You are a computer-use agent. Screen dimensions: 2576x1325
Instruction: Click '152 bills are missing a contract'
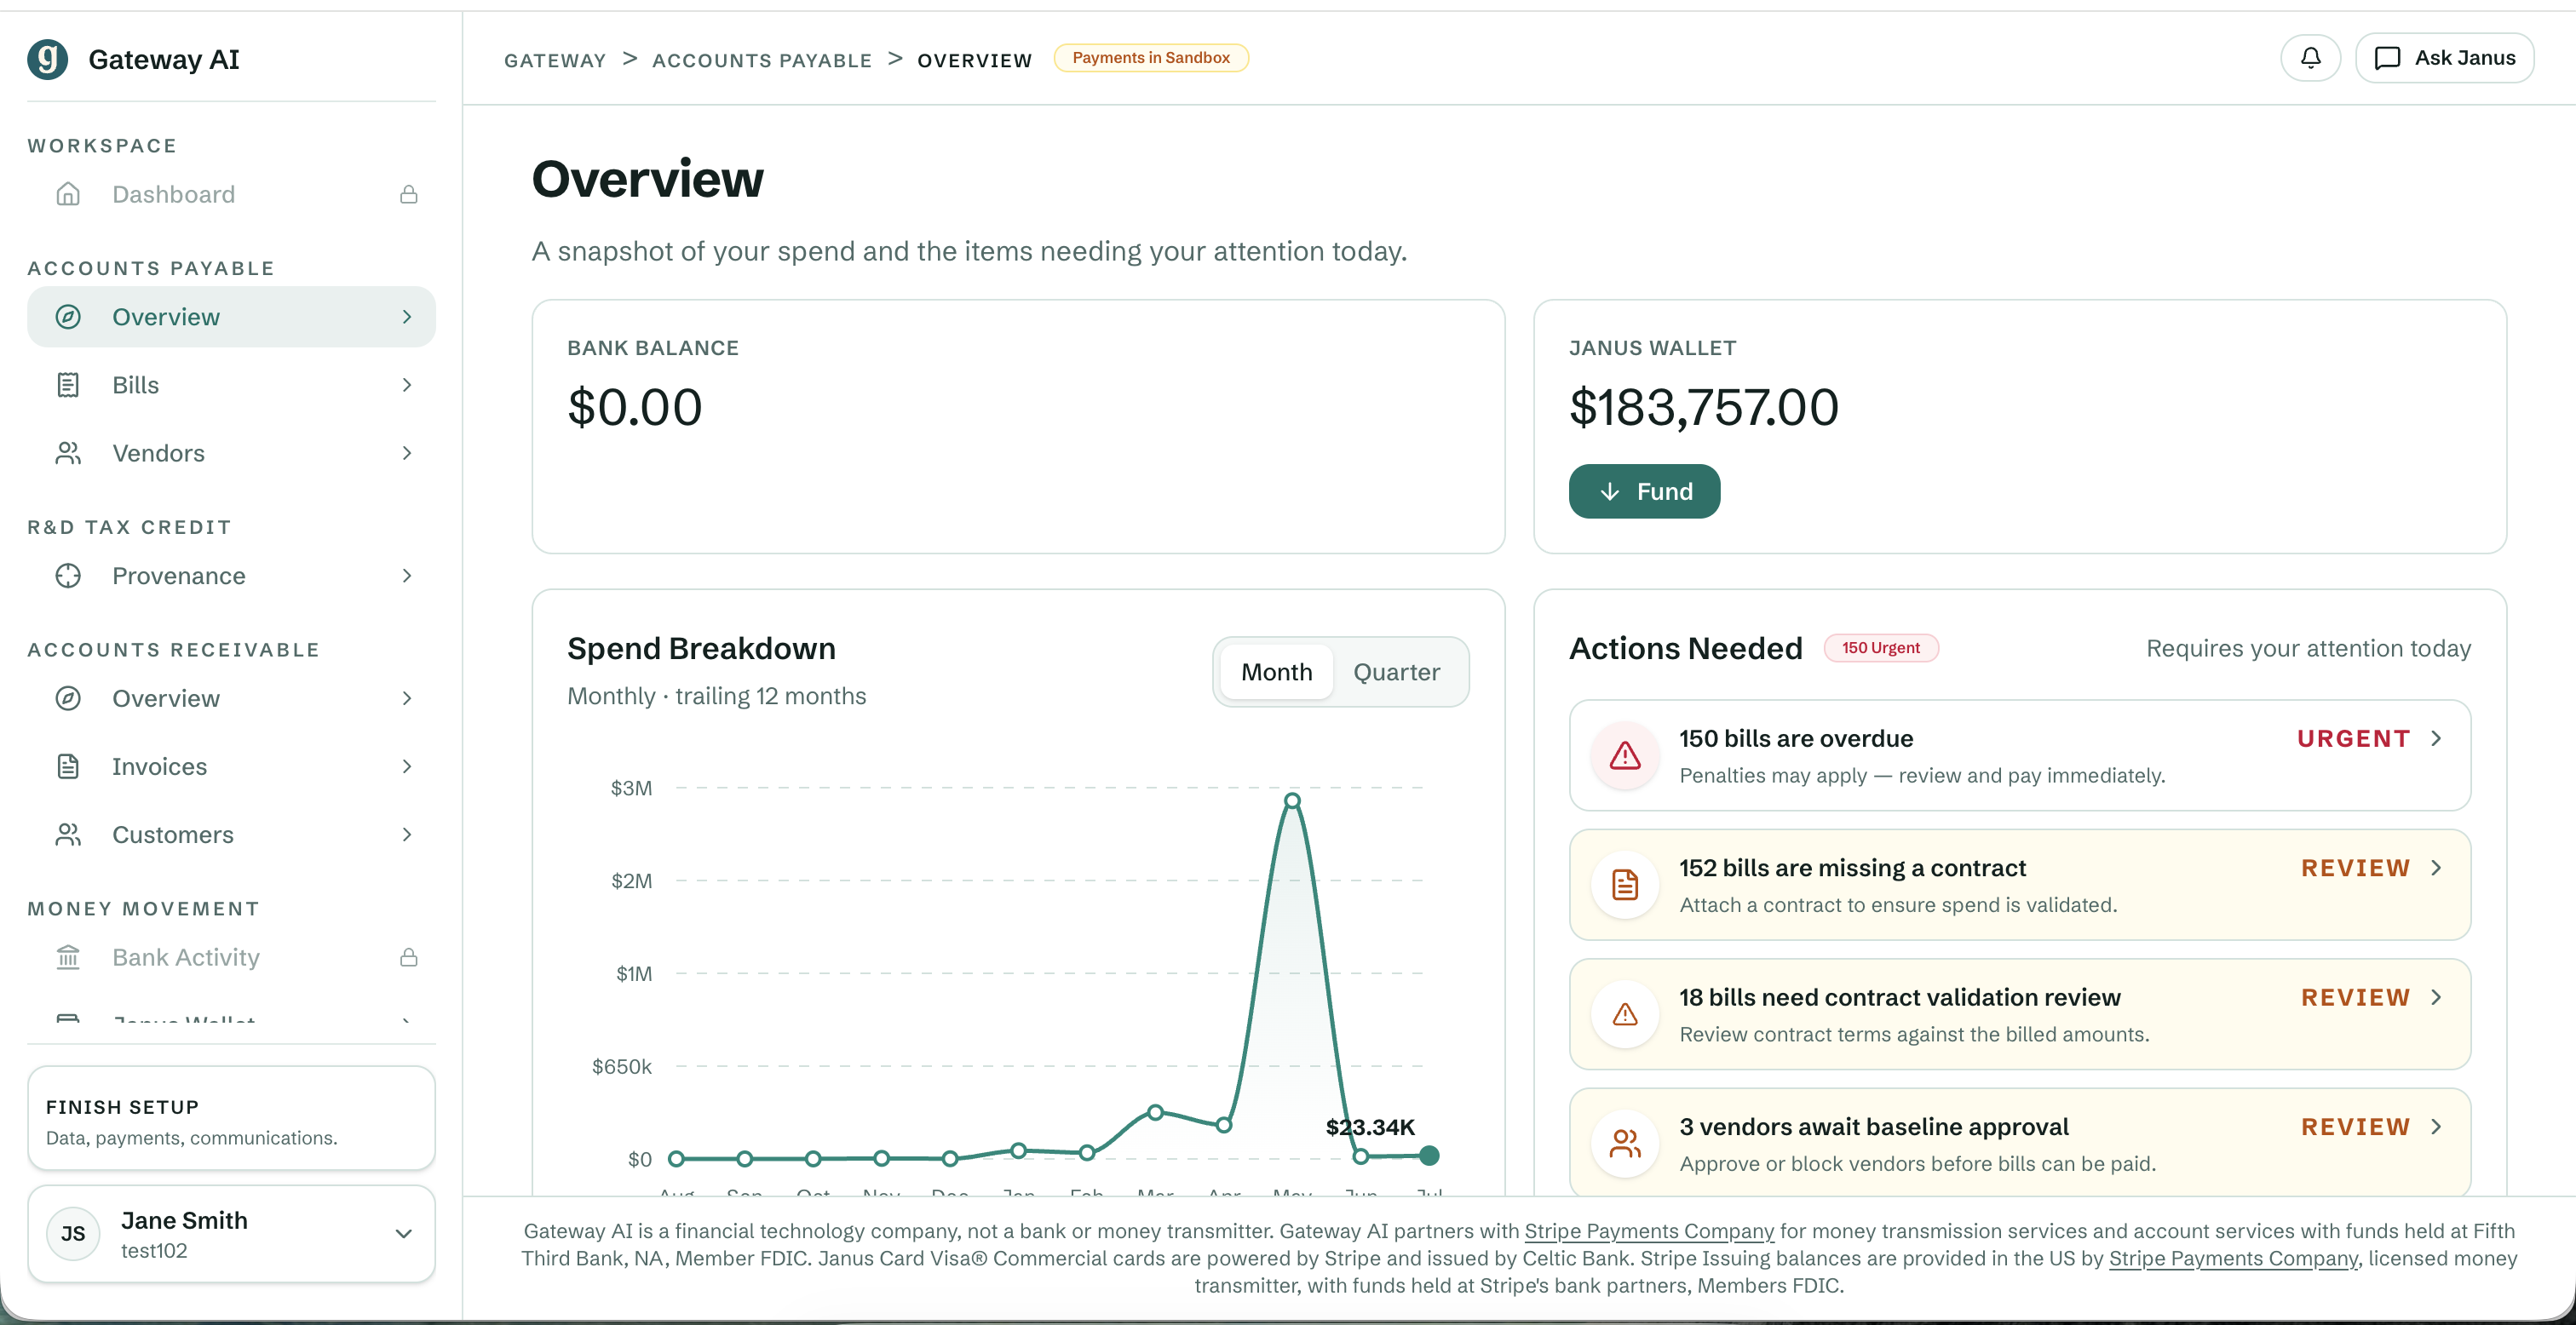coord(1853,868)
